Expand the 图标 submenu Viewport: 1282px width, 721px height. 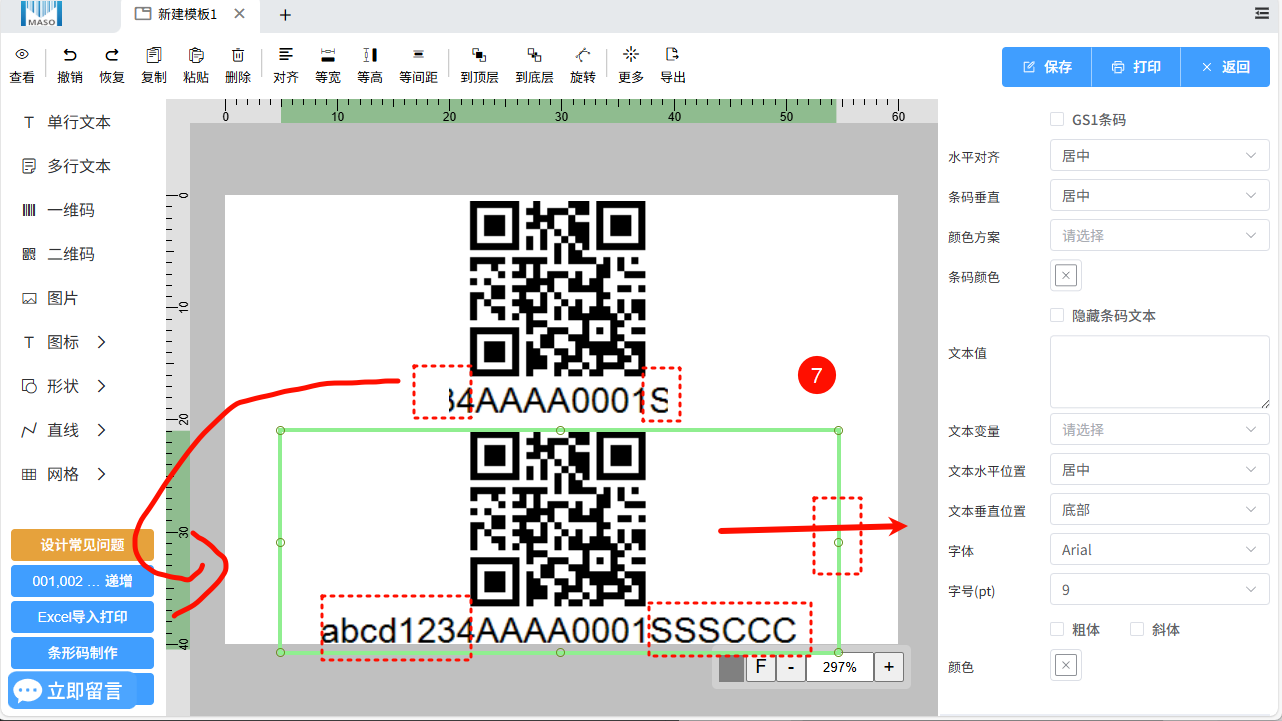tap(102, 342)
